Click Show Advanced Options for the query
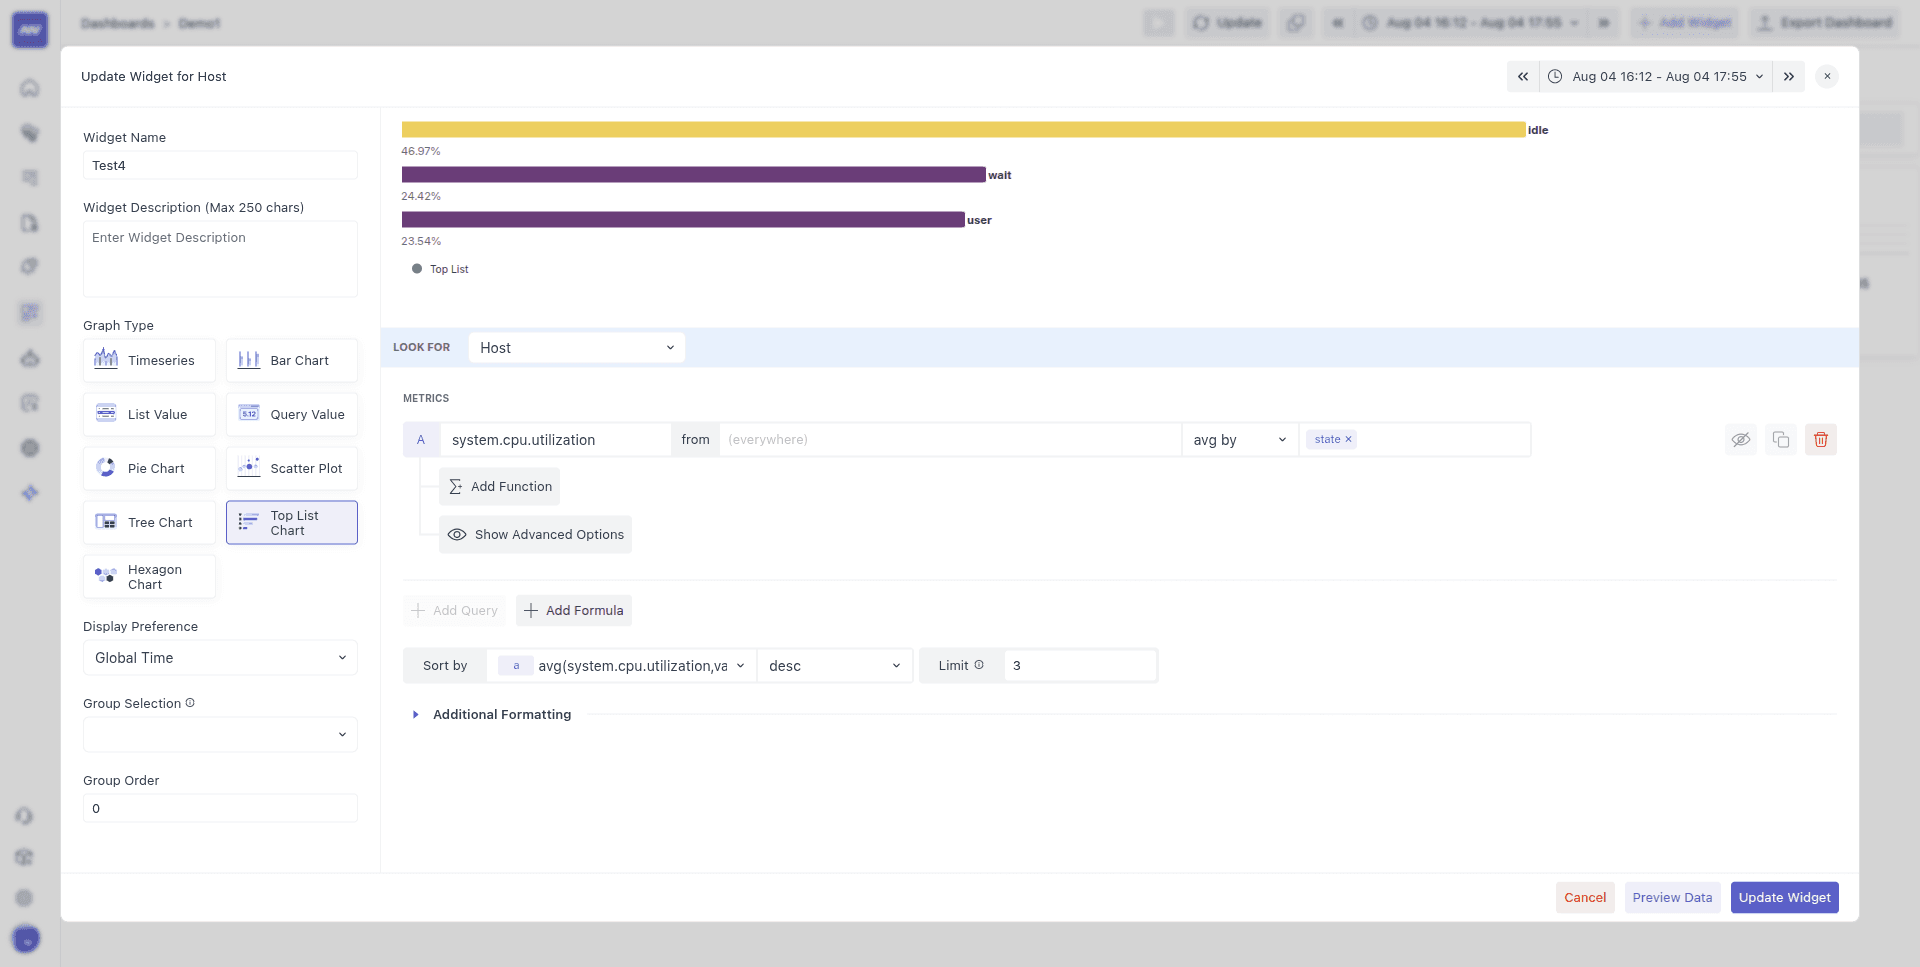This screenshot has height=967, width=1920. pyautogui.click(x=535, y=534)
